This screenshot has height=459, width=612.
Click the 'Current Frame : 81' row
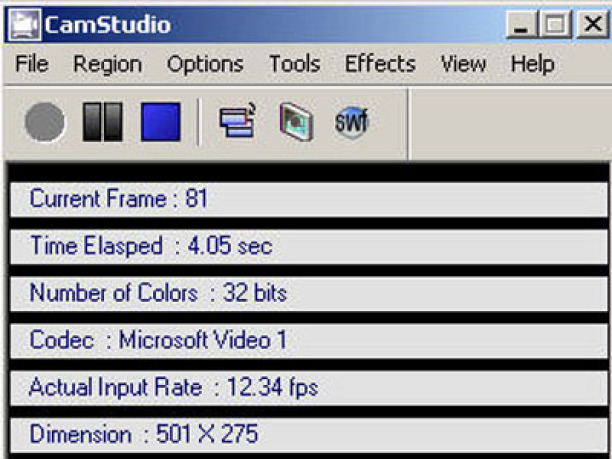click(x=309, y=199)
